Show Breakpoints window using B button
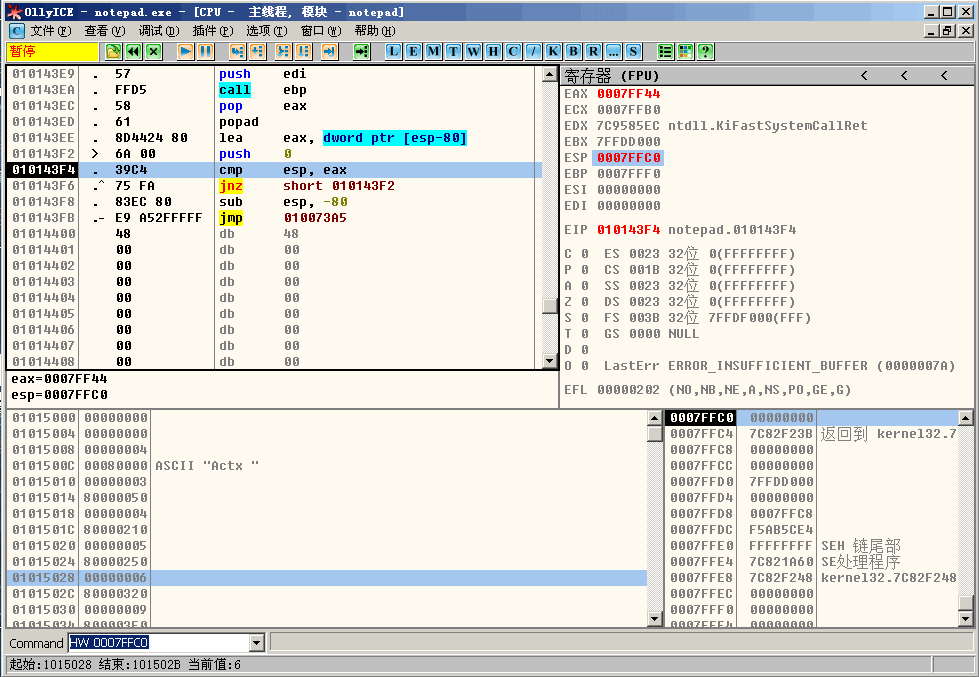 point(573,51)
